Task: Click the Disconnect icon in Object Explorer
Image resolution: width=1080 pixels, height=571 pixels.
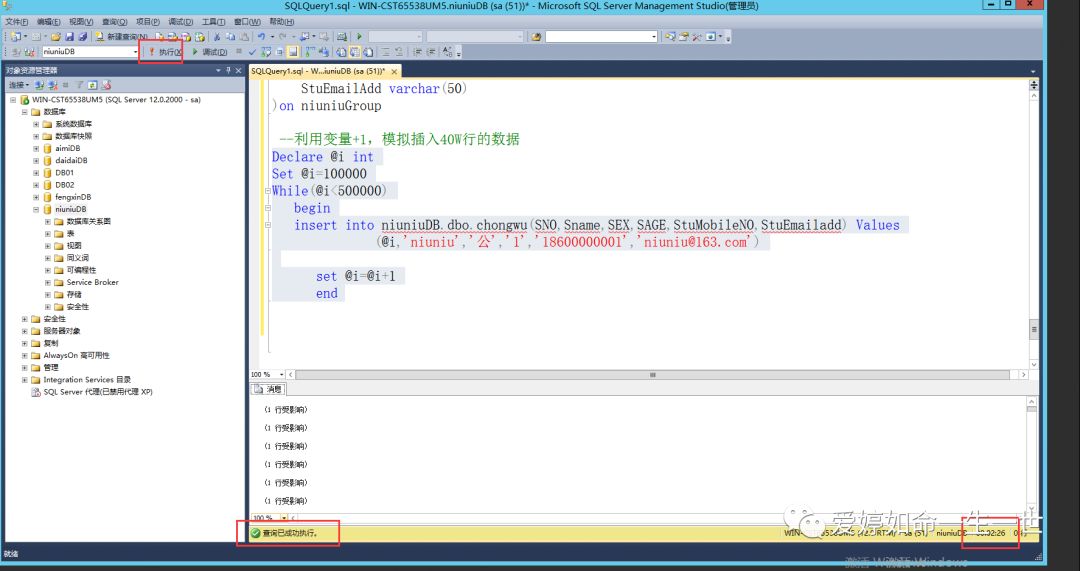Action: point(52,85)
